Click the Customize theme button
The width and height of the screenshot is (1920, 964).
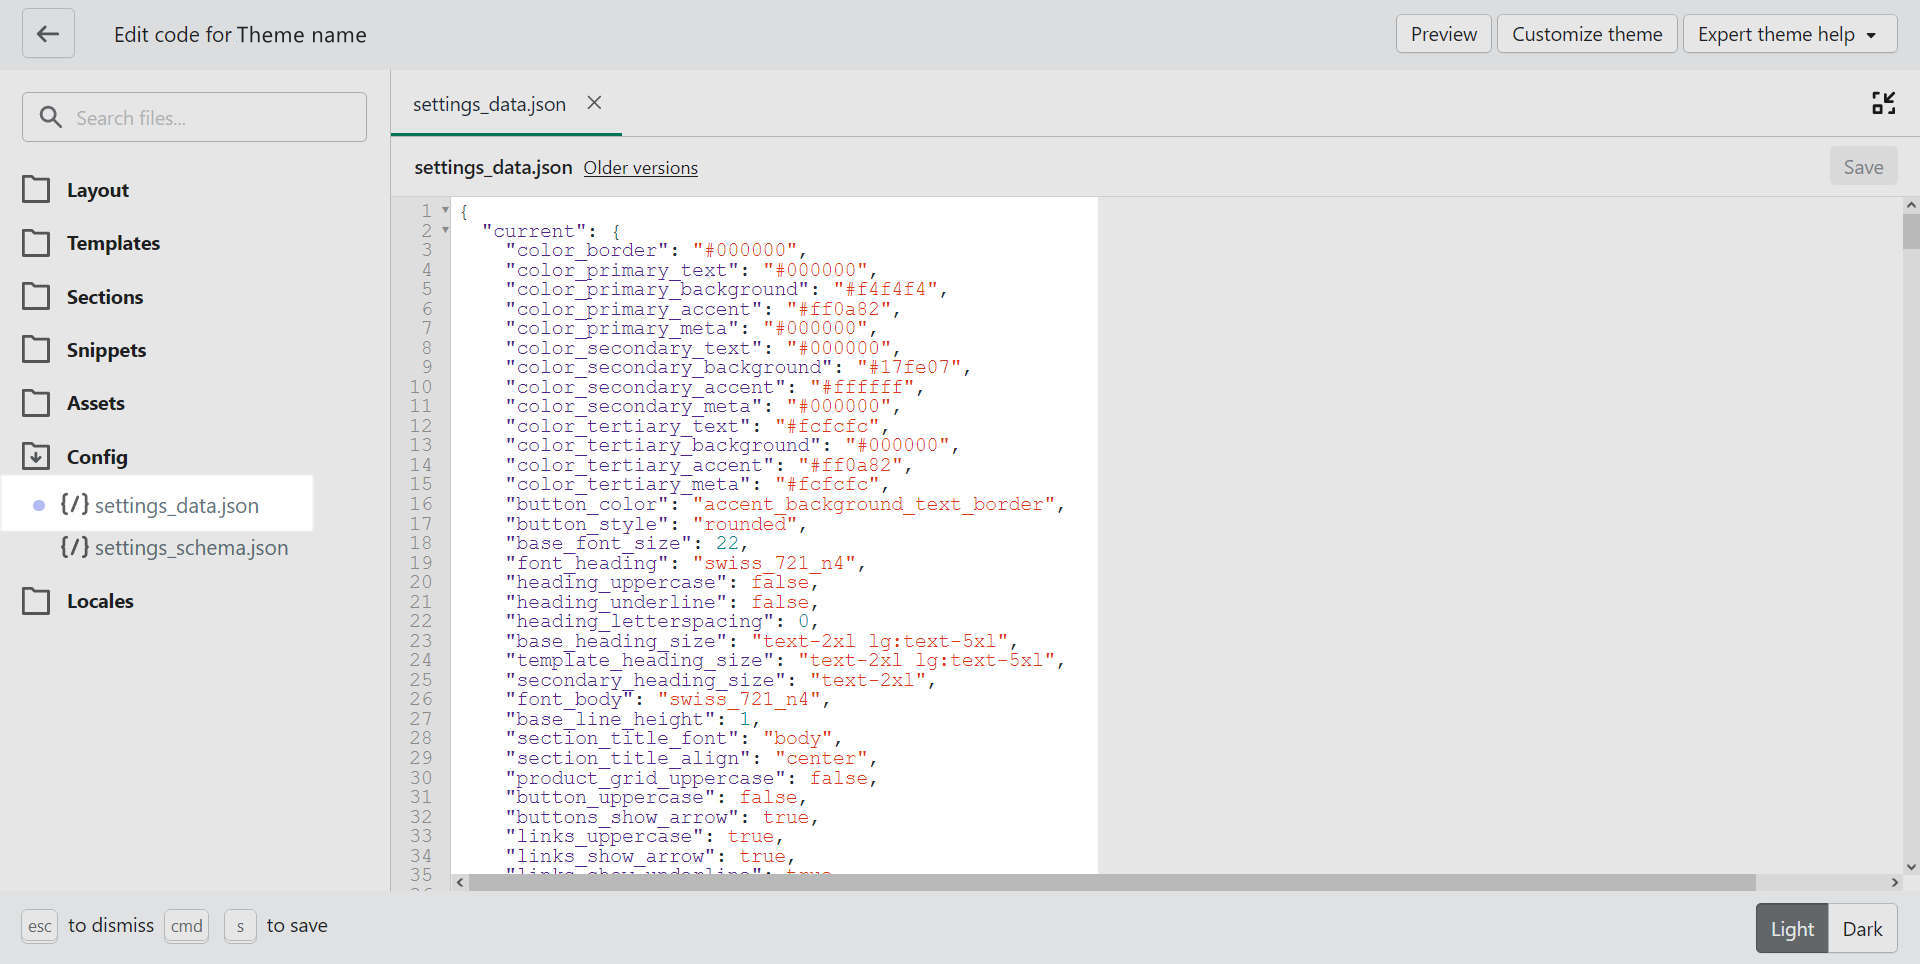tap(1587, 34)
